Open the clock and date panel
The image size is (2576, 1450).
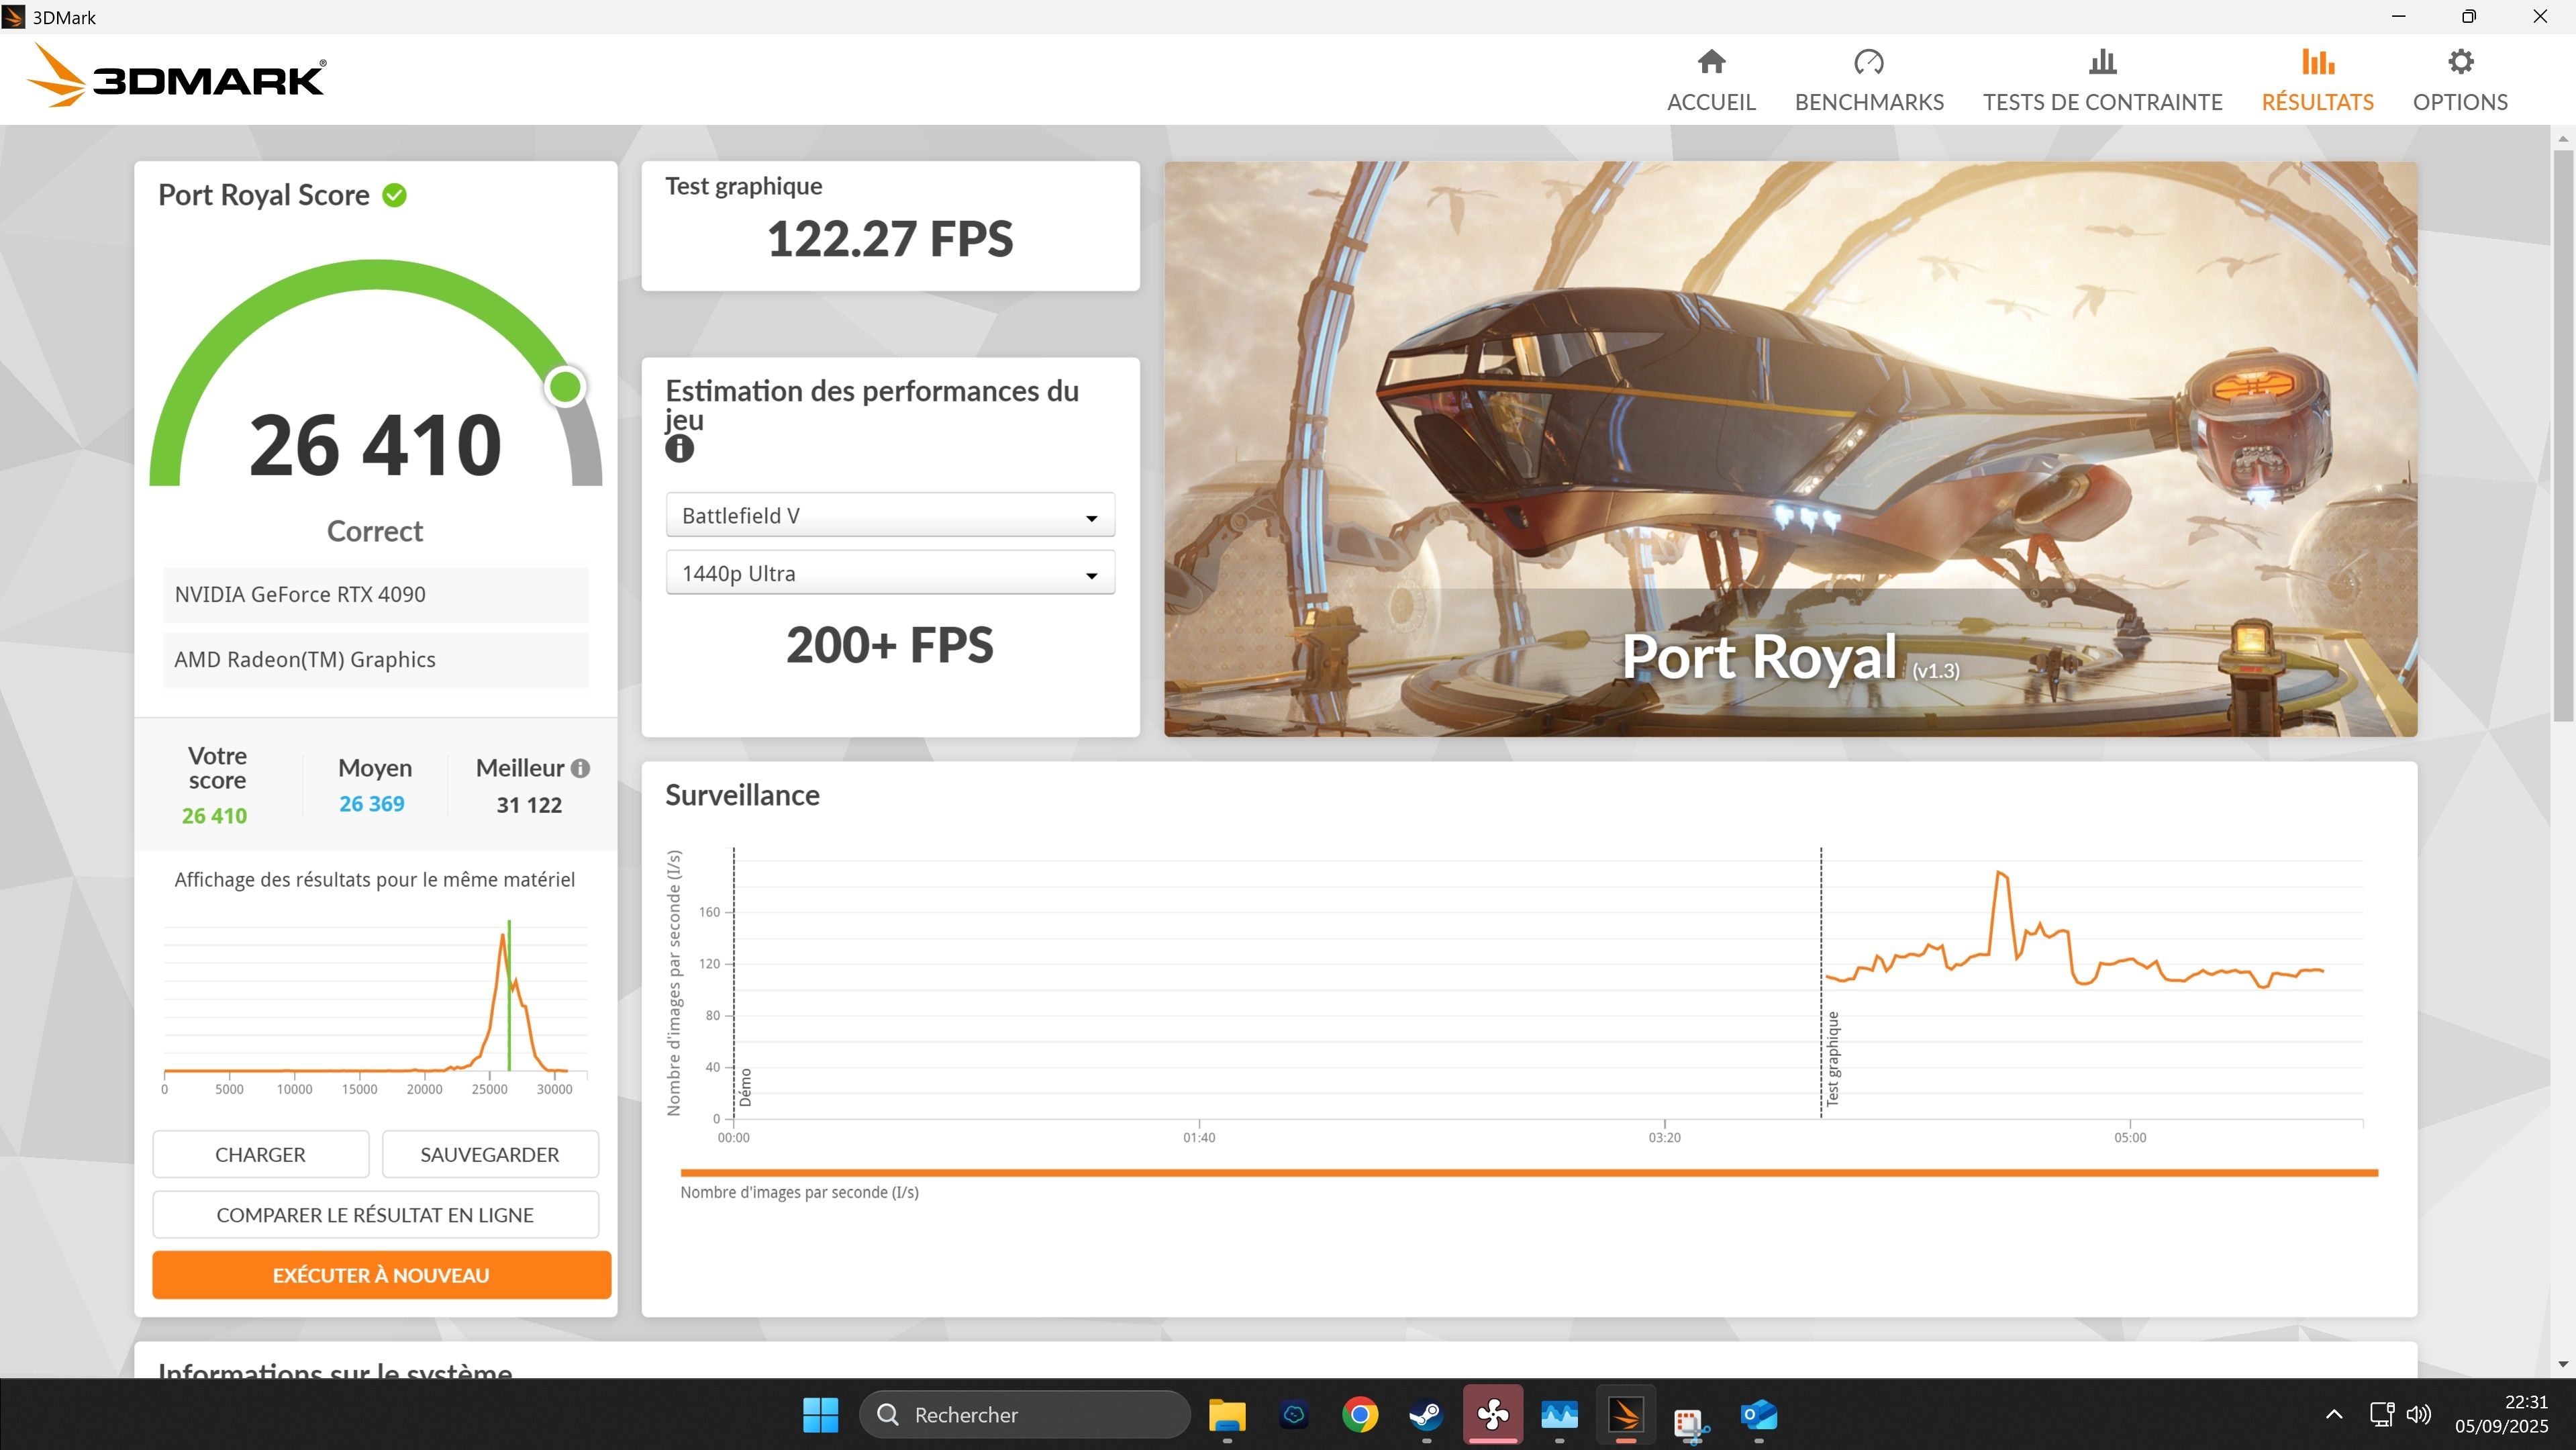[2501, 1414]
